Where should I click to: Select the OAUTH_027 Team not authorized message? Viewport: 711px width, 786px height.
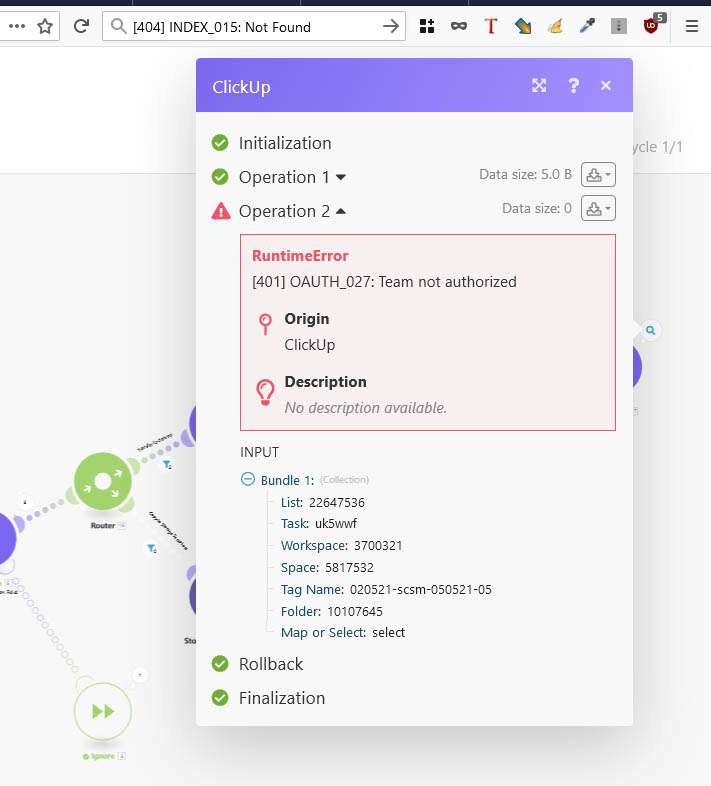point(384,282)
